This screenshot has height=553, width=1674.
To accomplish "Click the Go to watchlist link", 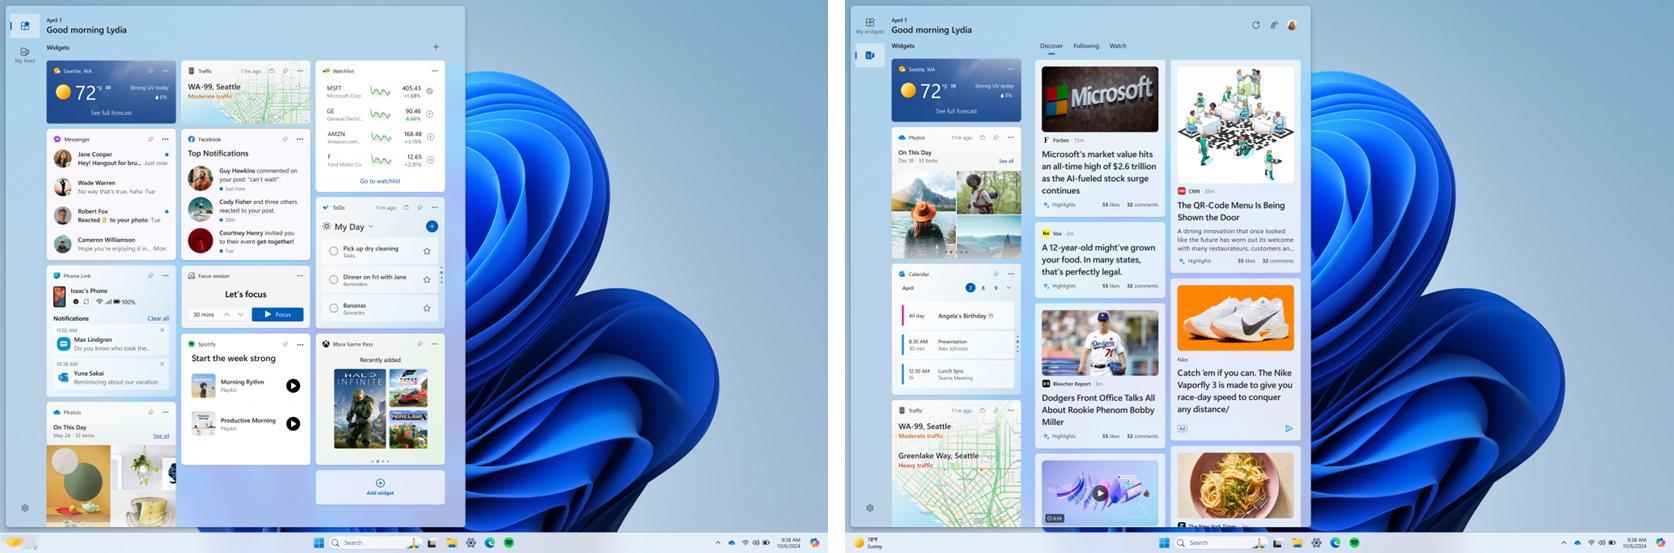I will 380,181.
